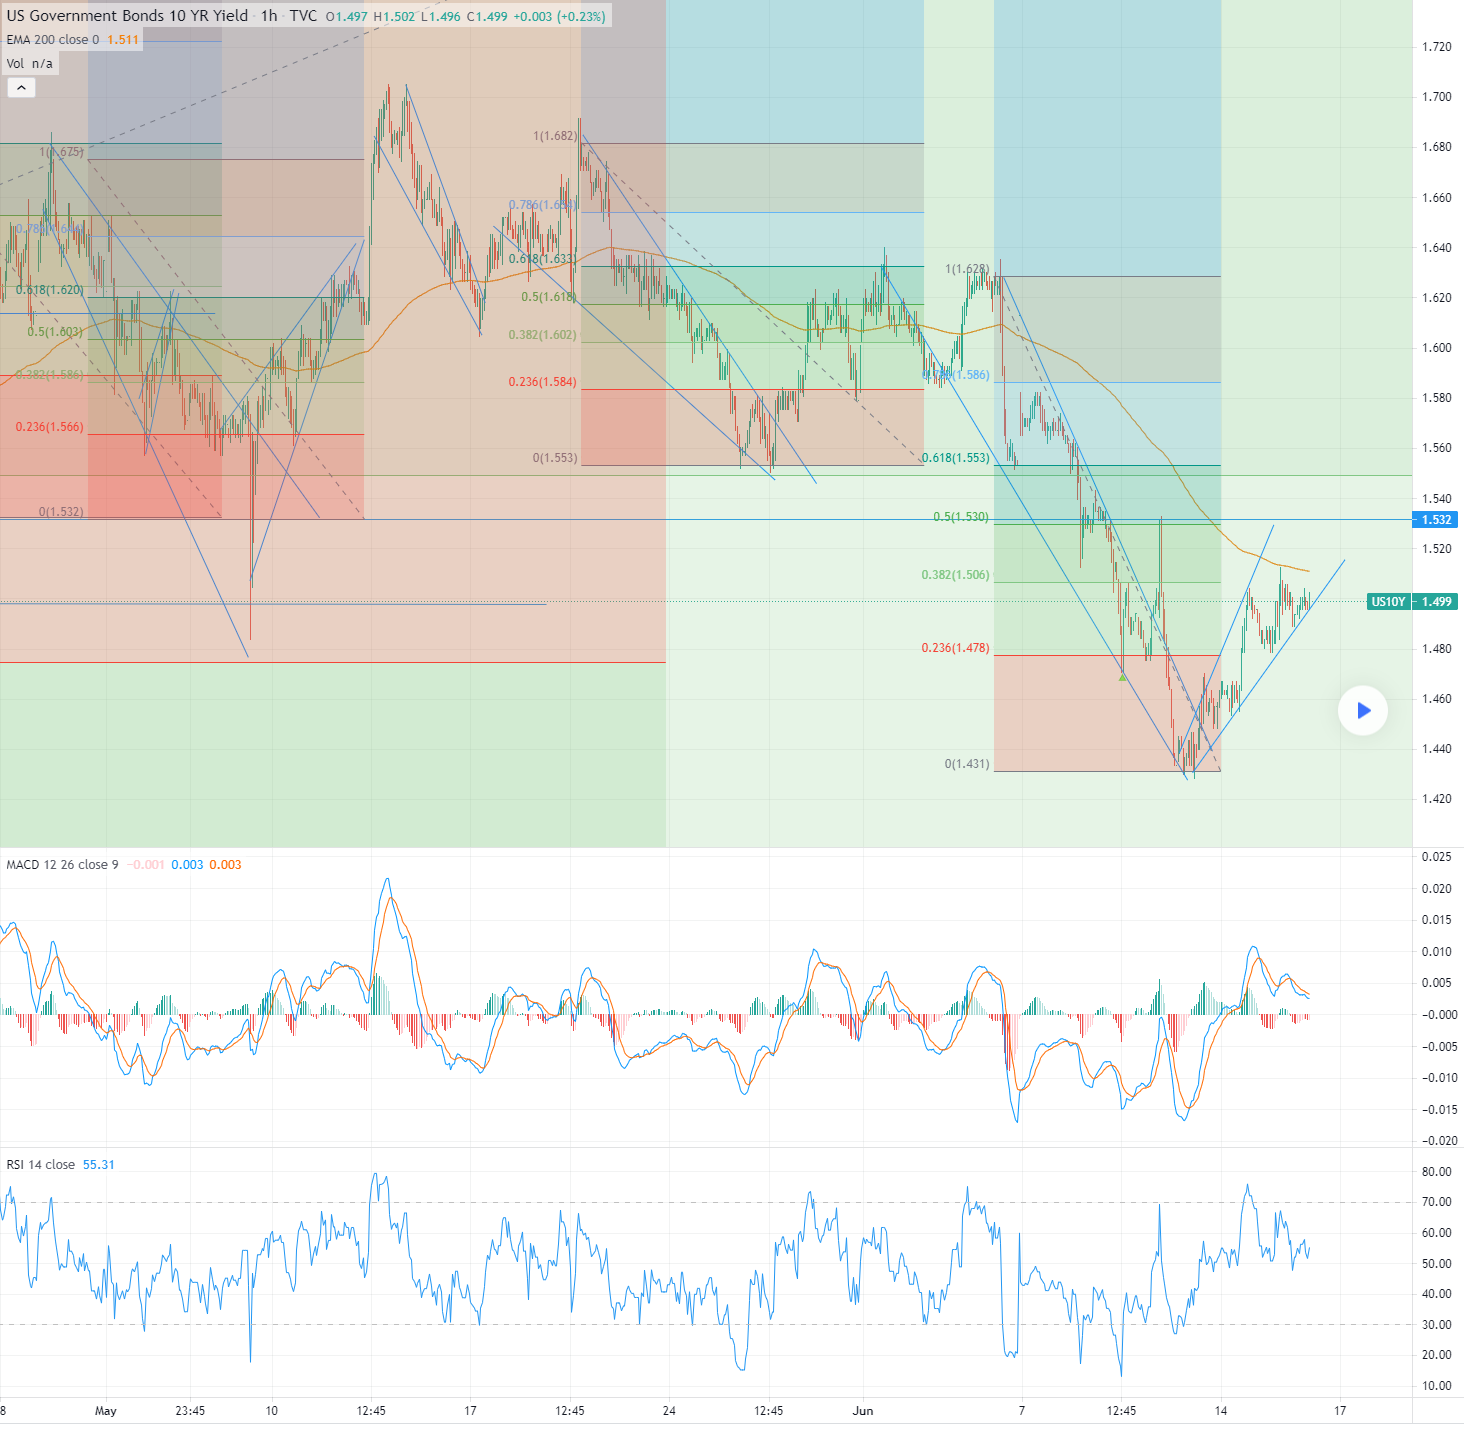Click the RSI 14 close legend
1464x1432 pixels.
pyautogui.click(x=41, y=1165)
